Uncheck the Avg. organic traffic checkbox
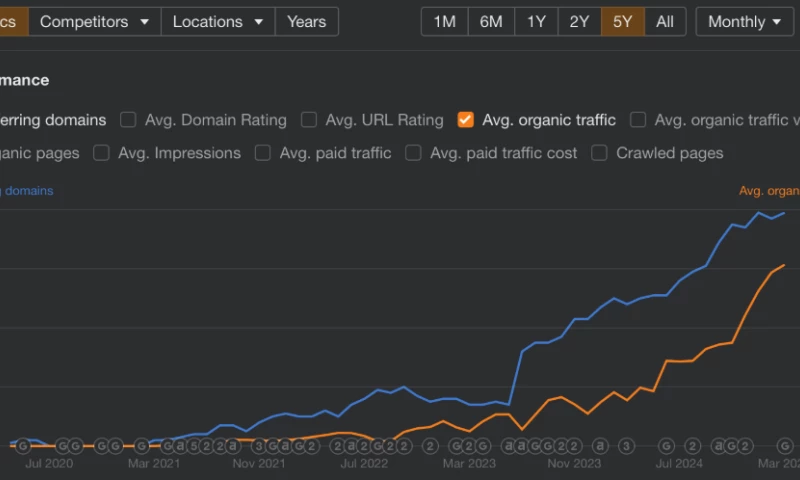Viewport: 800px width, 480px height. (465, 120)
